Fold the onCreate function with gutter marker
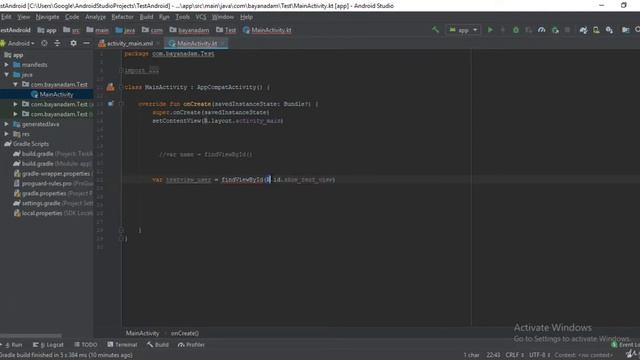The image size is (640, 360). click(121, 104)
